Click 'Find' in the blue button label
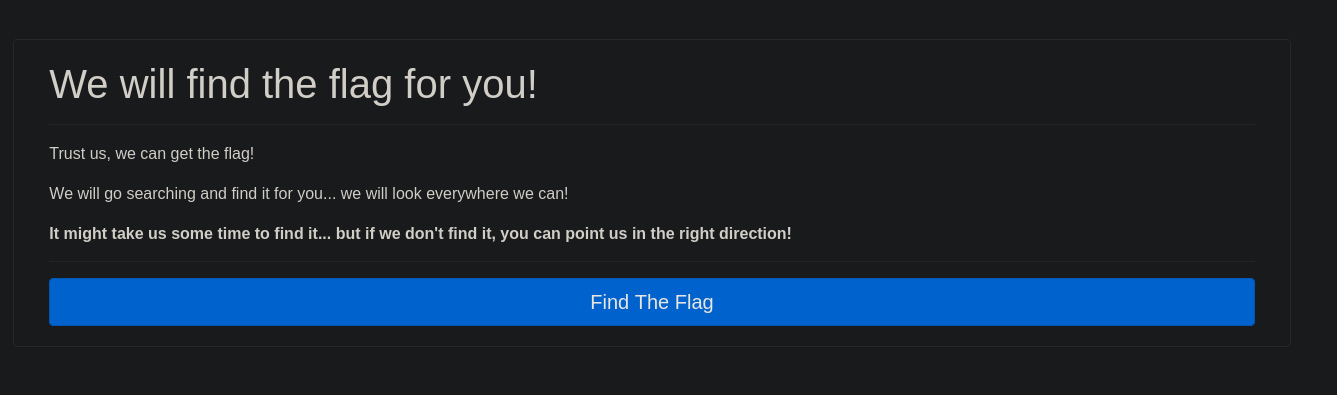 pos(609,302)
